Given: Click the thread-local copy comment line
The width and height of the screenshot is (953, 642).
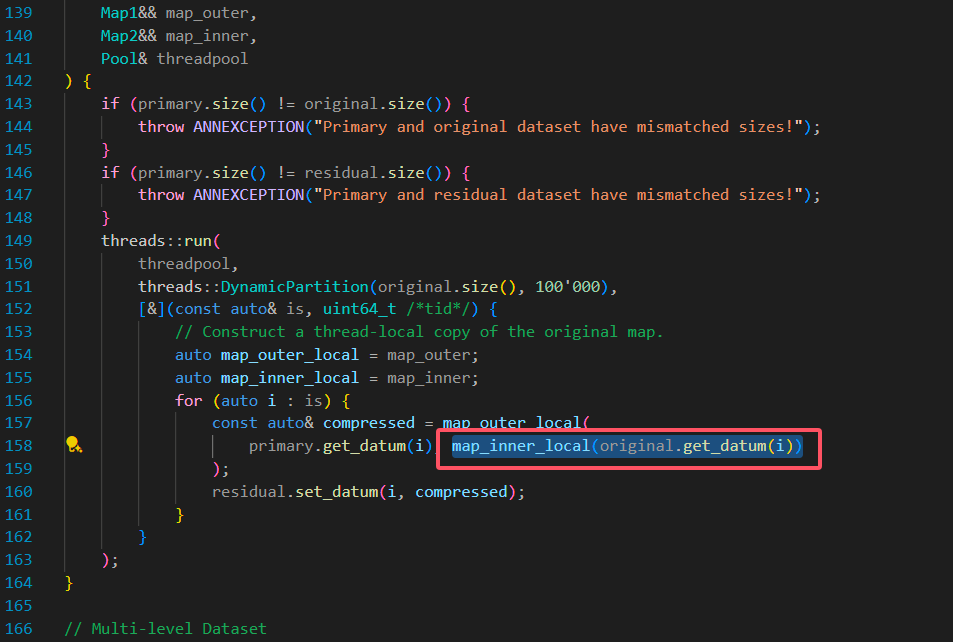Looking at the screenshot, I should click(x=419, y=332).
